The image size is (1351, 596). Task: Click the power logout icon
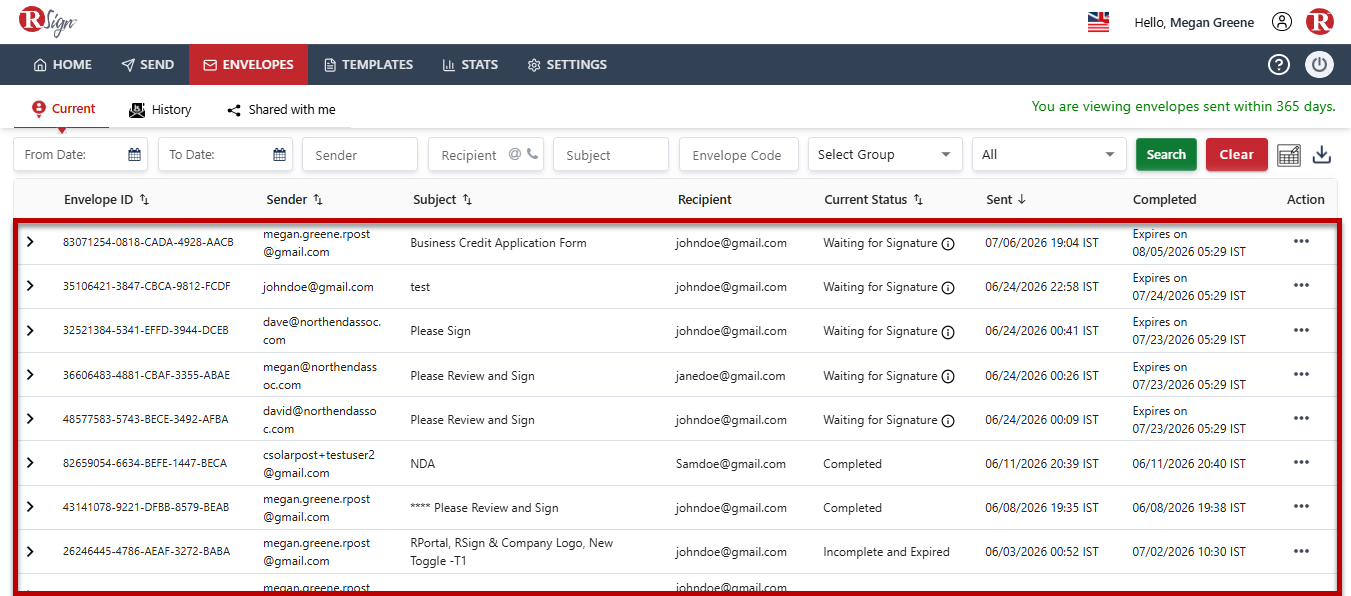coord(1319,65)
